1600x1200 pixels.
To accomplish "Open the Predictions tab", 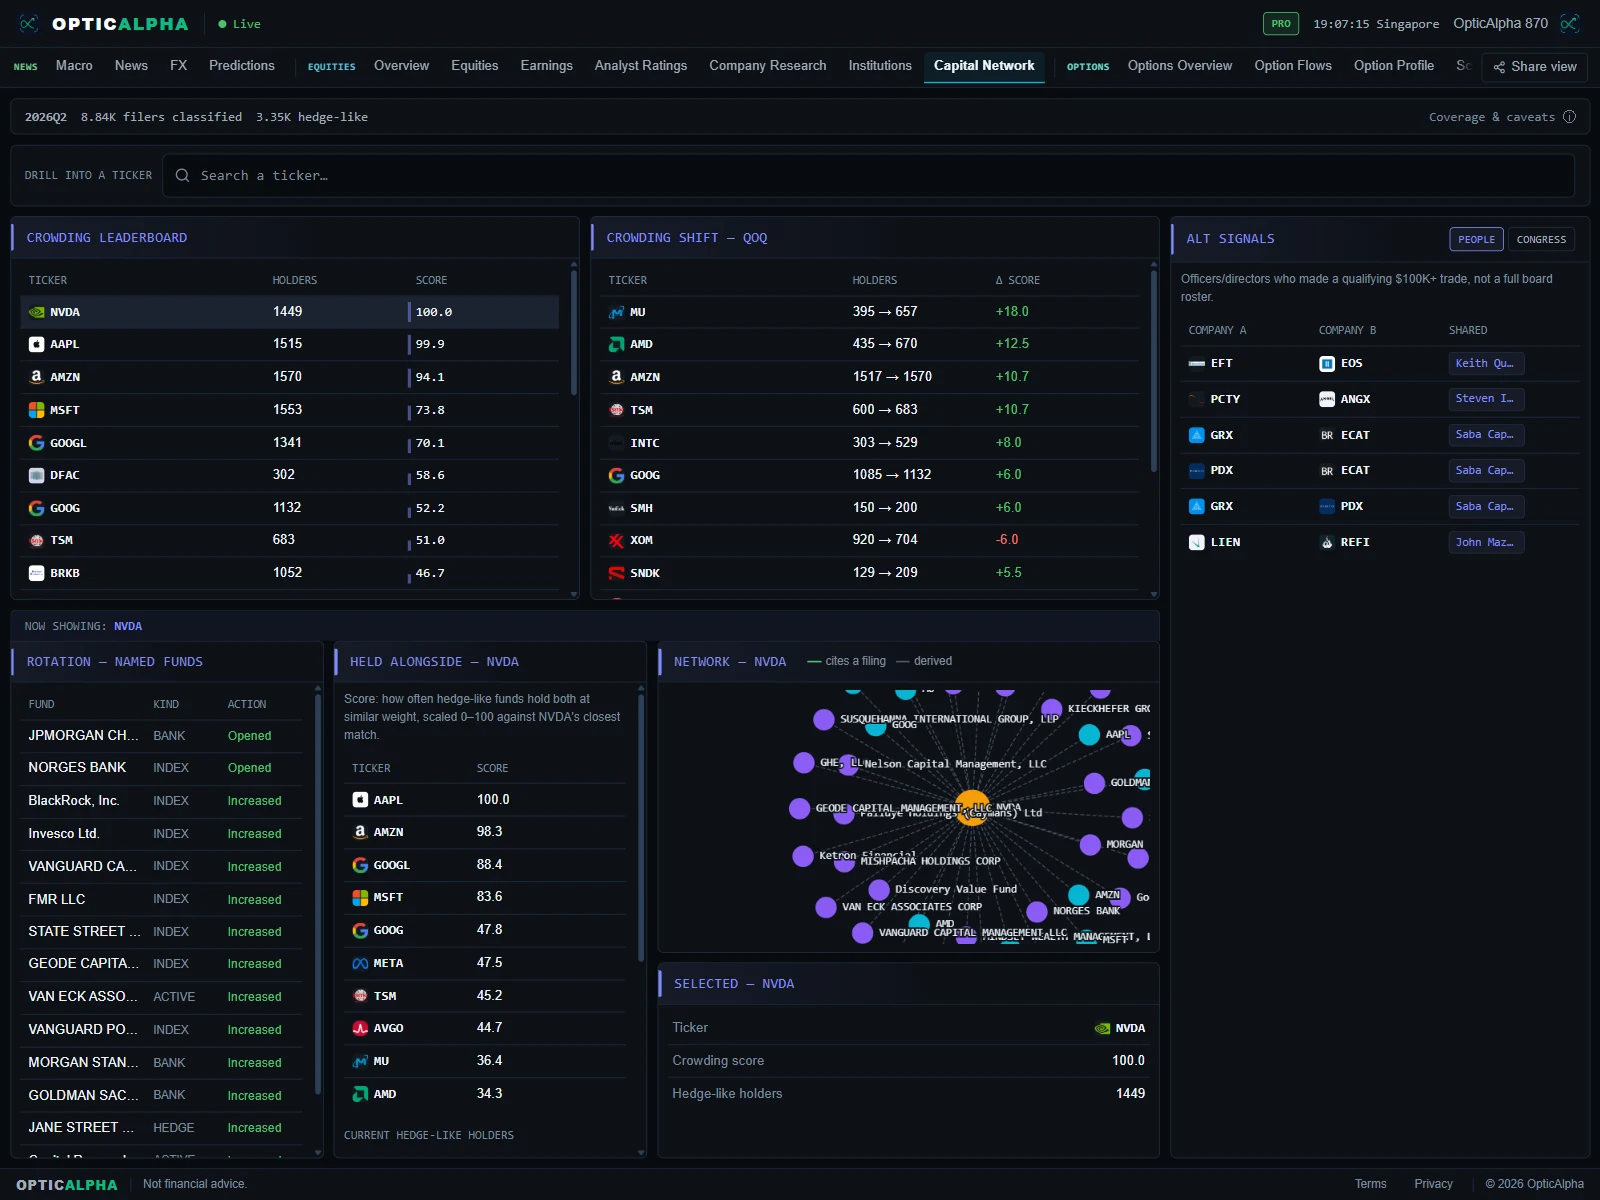I will (242, 66).
